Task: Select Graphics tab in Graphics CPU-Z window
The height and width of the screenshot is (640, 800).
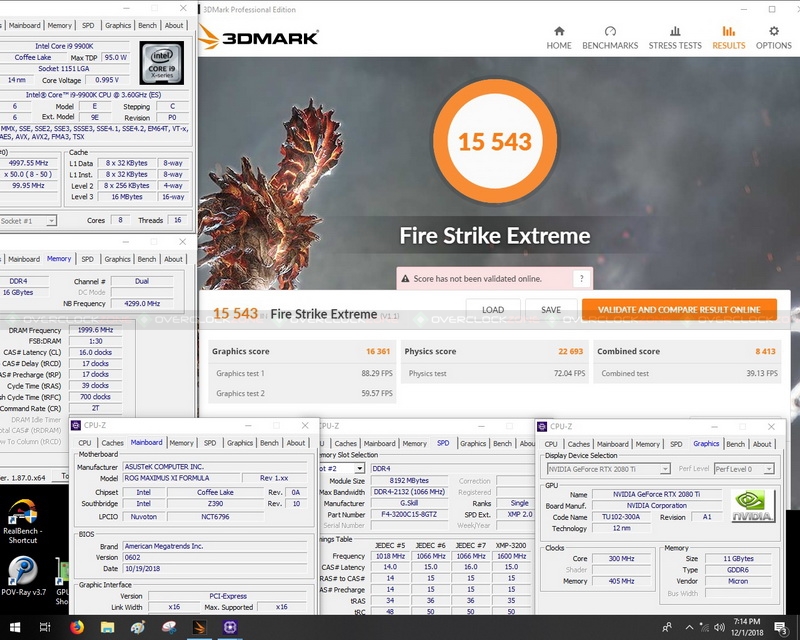Action: click(x=706, y=444)
